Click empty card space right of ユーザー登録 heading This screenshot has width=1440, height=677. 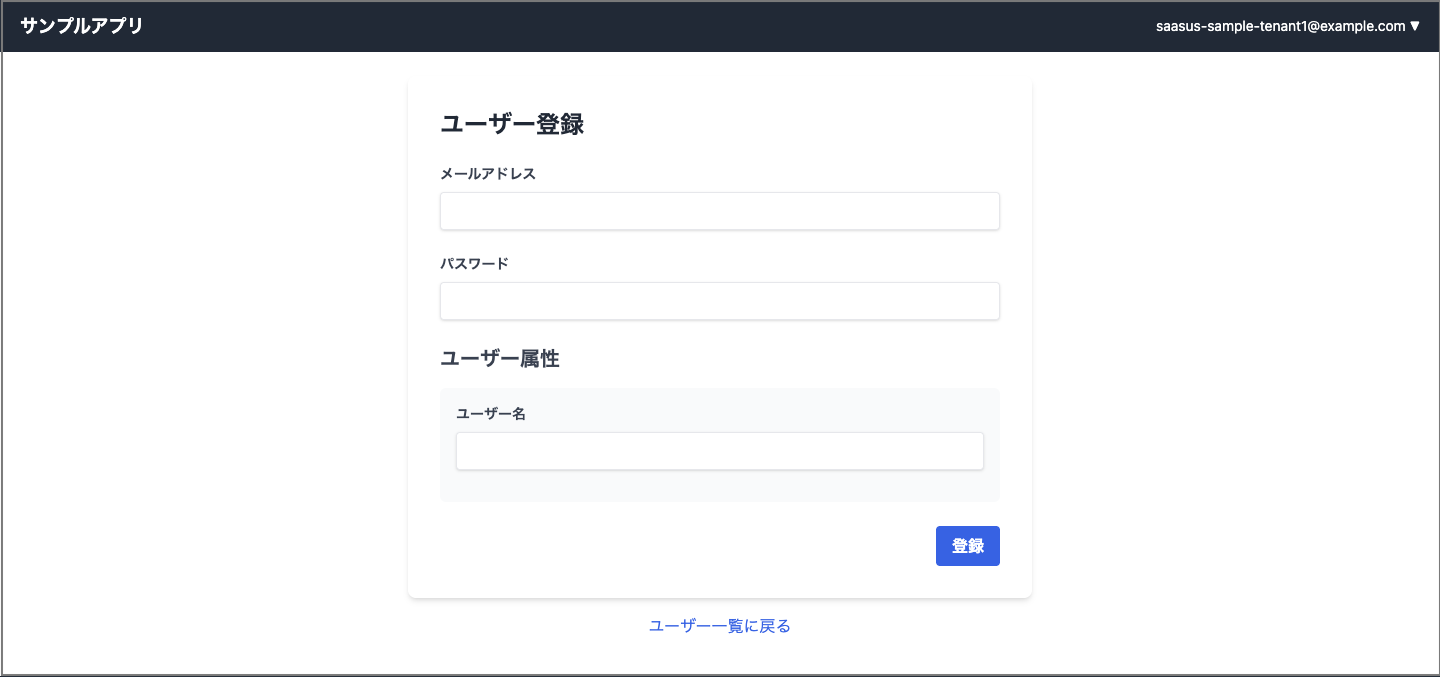(800, 124)
